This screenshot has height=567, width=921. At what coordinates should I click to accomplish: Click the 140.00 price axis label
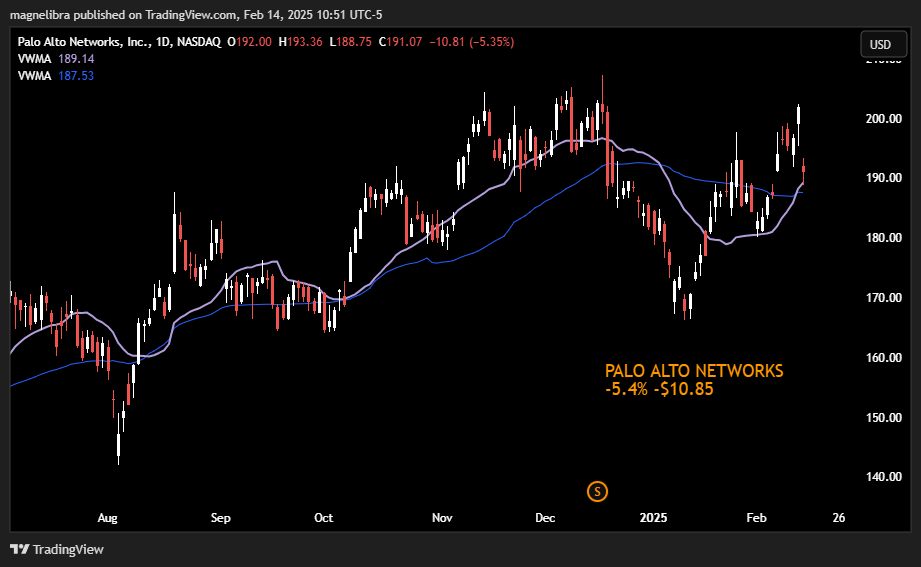[883, 477]
